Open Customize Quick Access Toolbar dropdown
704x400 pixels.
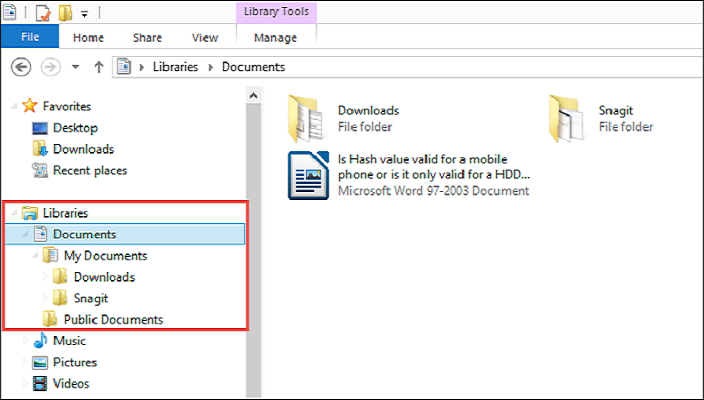tap(84, 14)
